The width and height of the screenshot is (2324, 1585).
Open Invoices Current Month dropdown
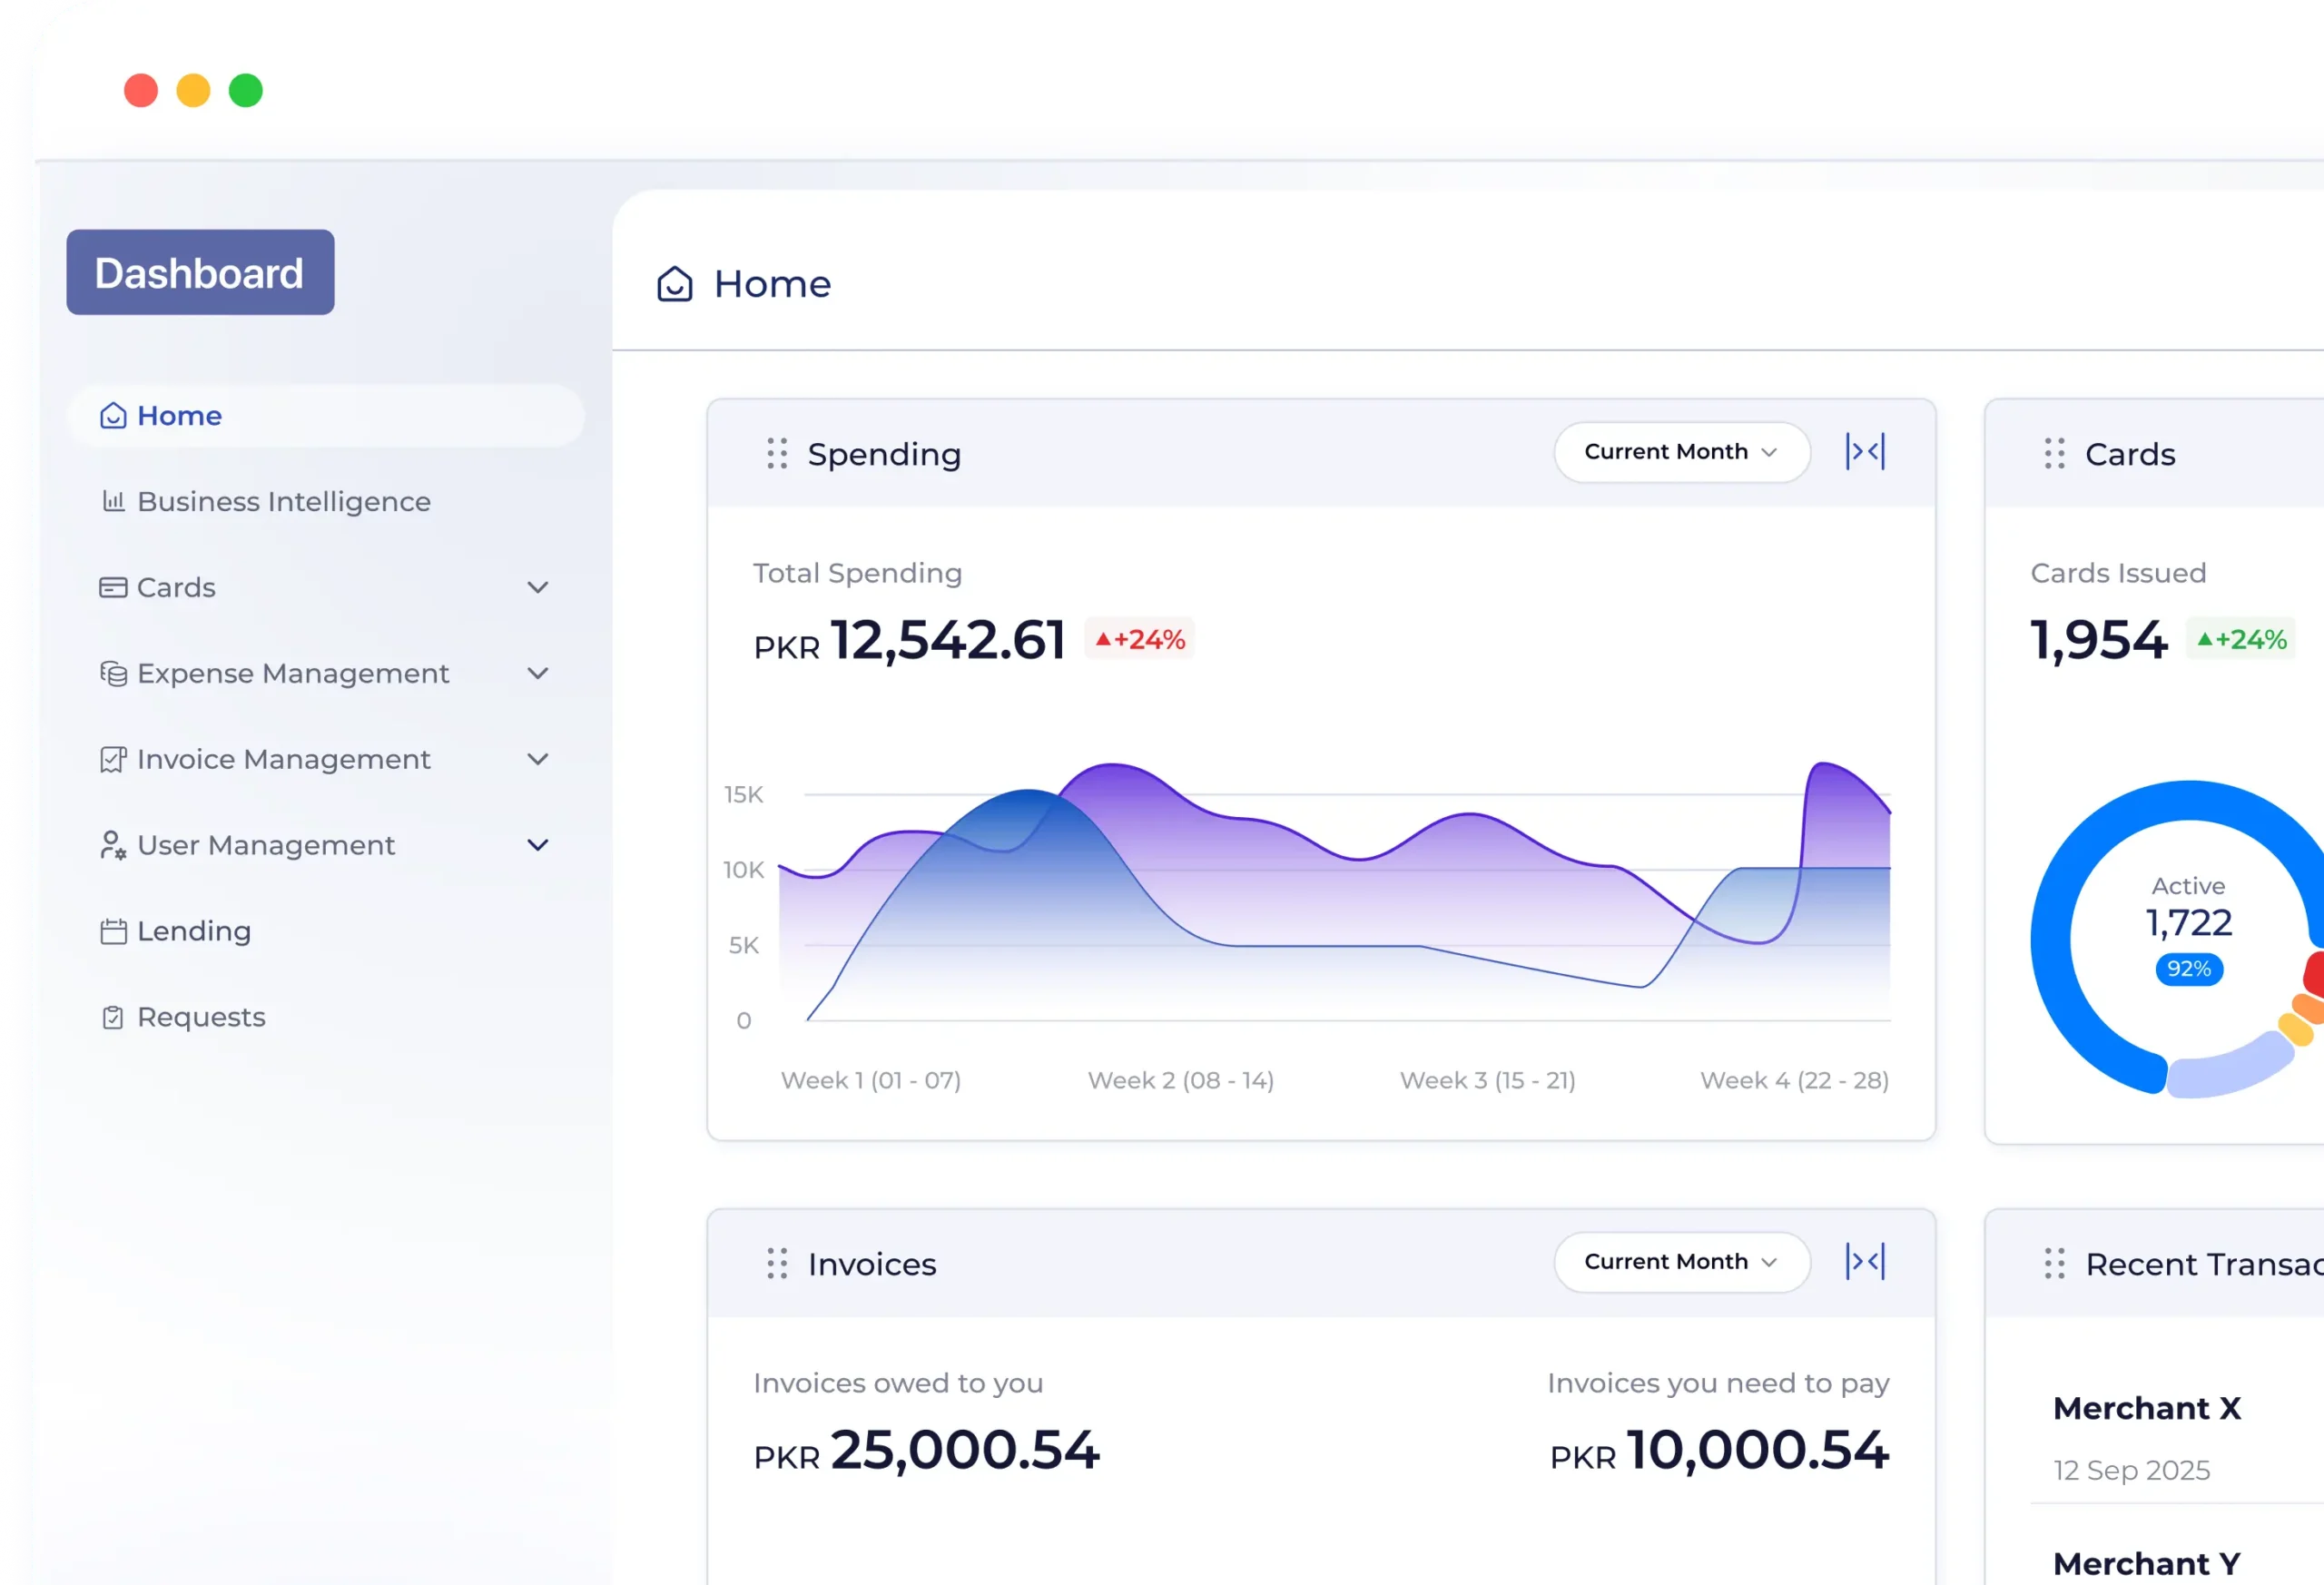[x=1681, y=1262]
